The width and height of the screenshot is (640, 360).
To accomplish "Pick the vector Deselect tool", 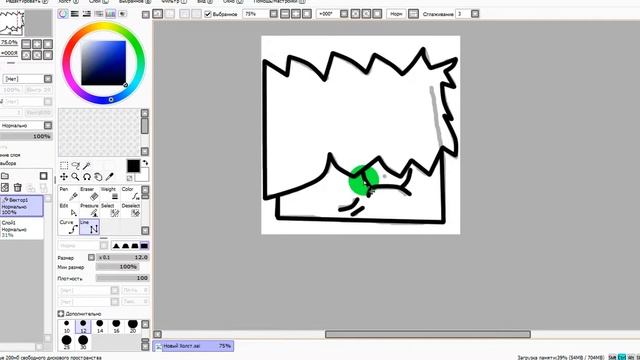I will tap(131, 210).
